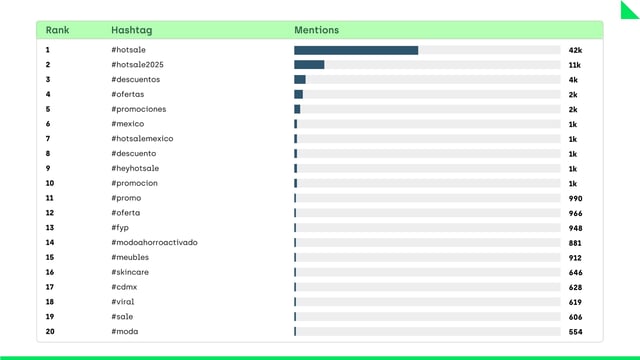Viewport: 640px width, 360px height.
Task: Click the green triangle logo in corner
Action: 631,10
